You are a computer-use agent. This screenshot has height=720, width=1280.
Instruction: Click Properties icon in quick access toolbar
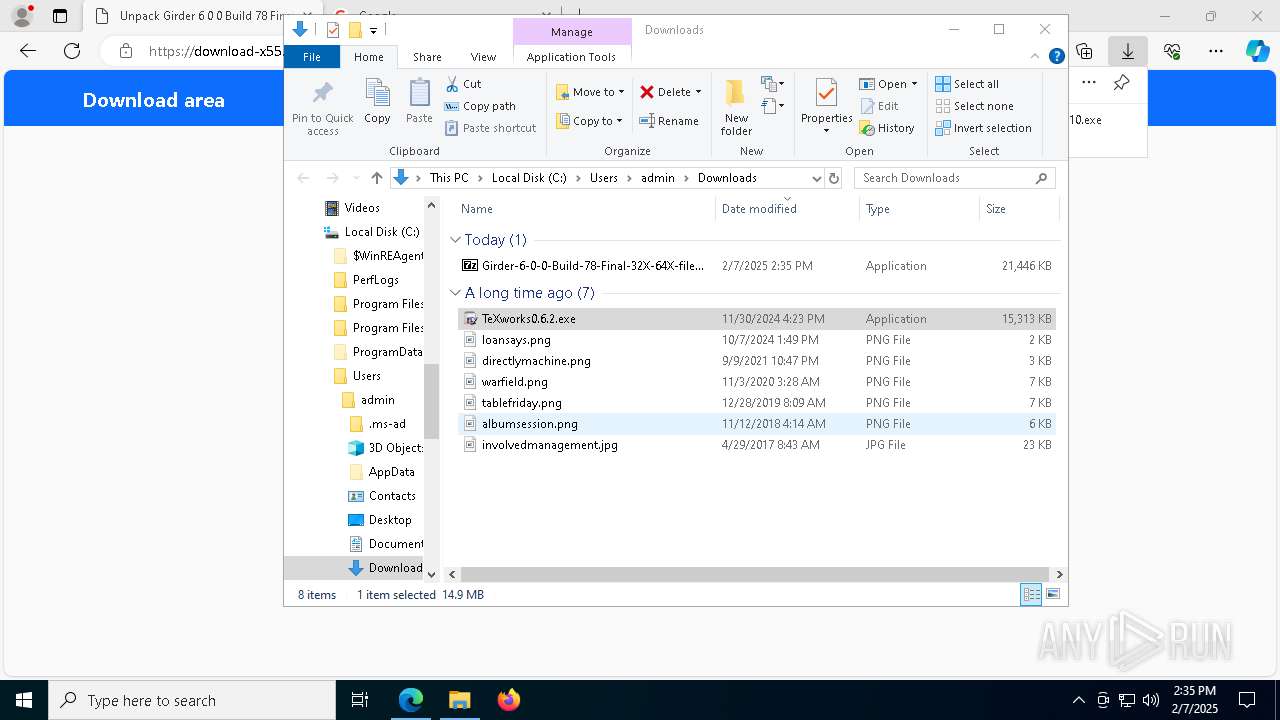tap(333, 30)
